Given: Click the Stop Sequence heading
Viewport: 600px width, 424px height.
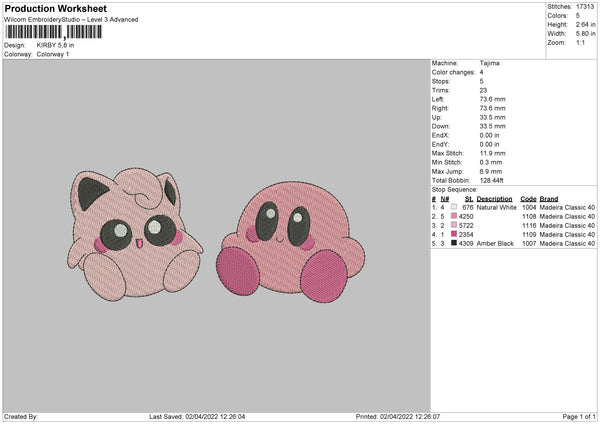Looking at the screenshot, I should point(455,188).
